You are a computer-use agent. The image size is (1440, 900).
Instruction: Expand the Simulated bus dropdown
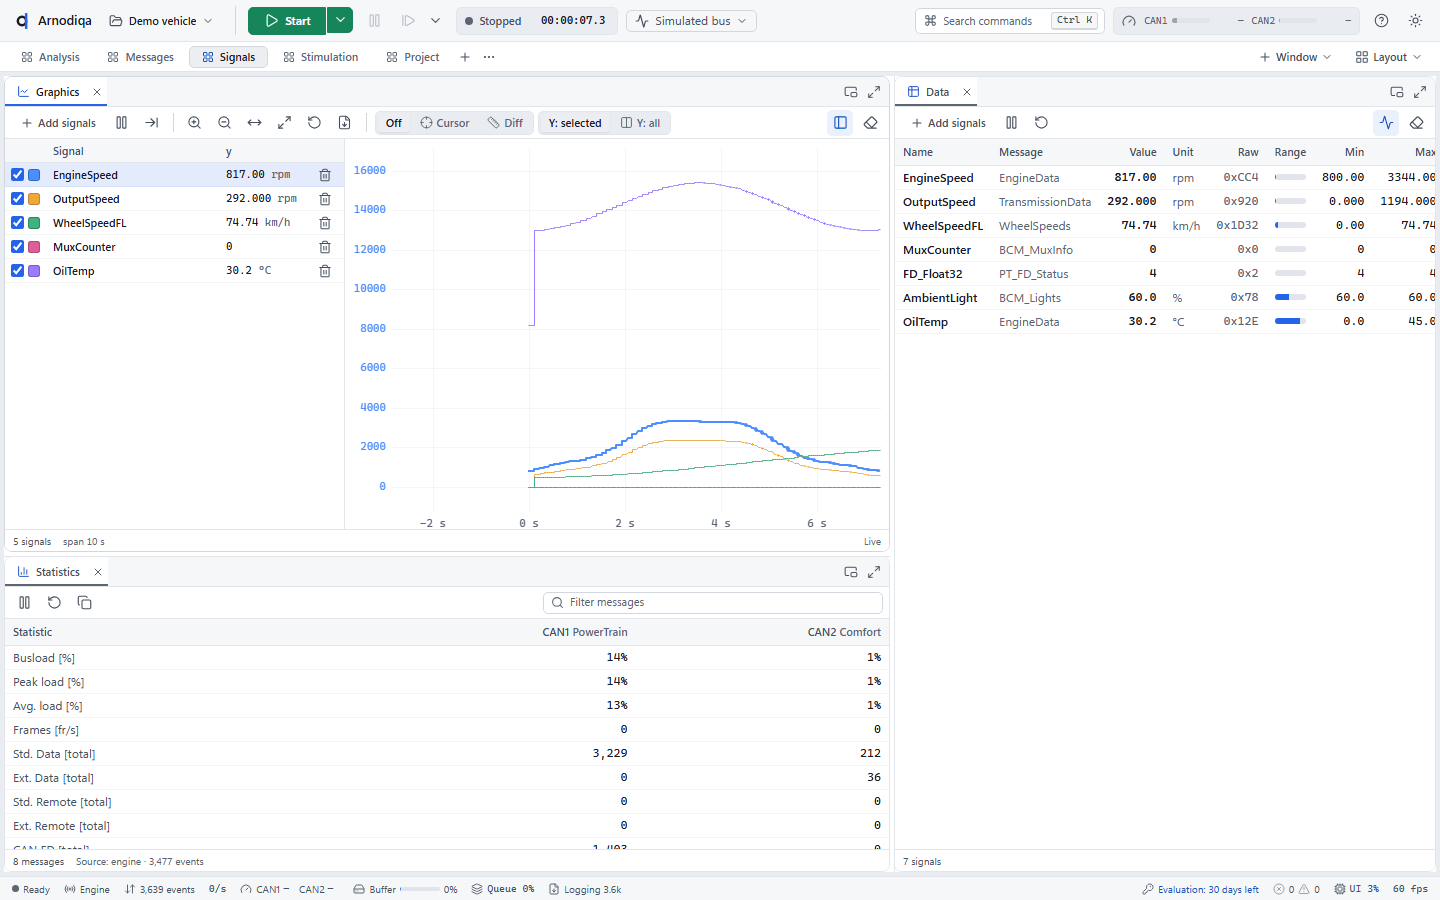coord(691,21)
